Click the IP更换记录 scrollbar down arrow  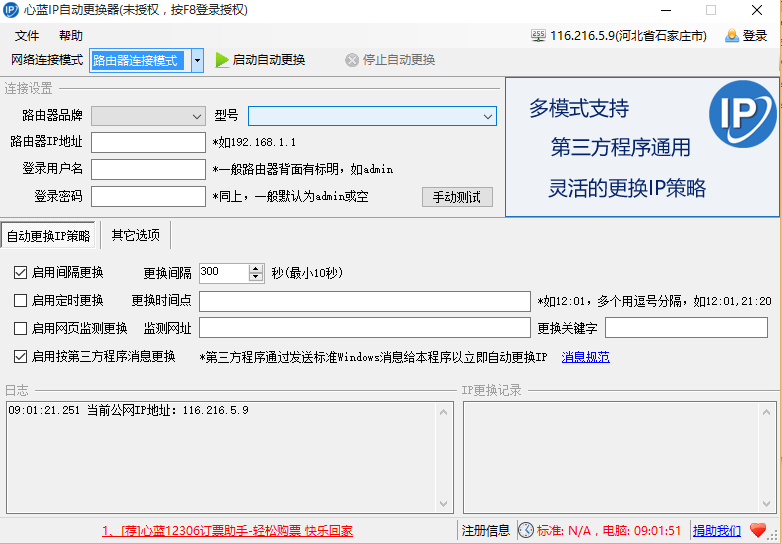(x=767, y=504)
